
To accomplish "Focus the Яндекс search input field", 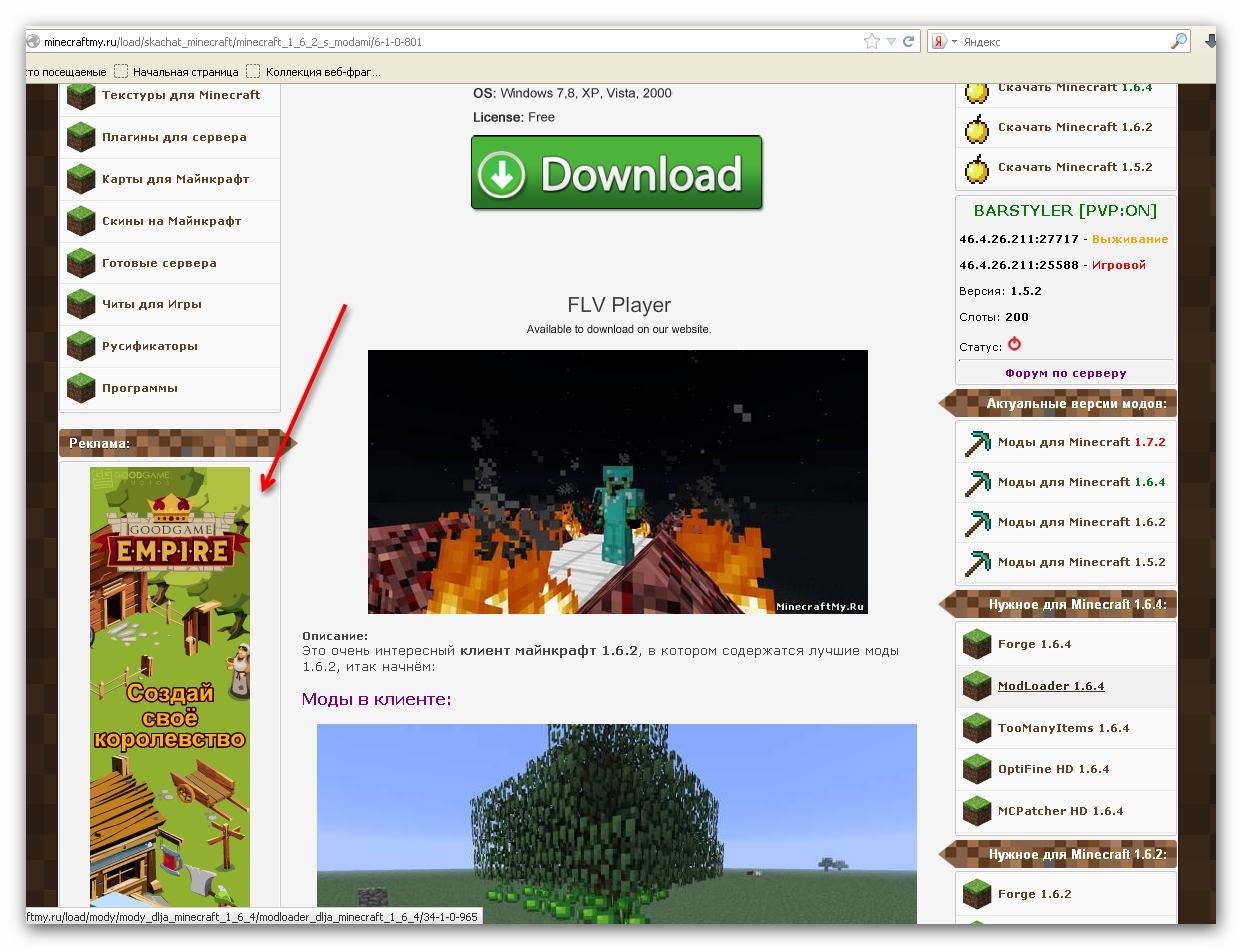I will [1065, 42].
